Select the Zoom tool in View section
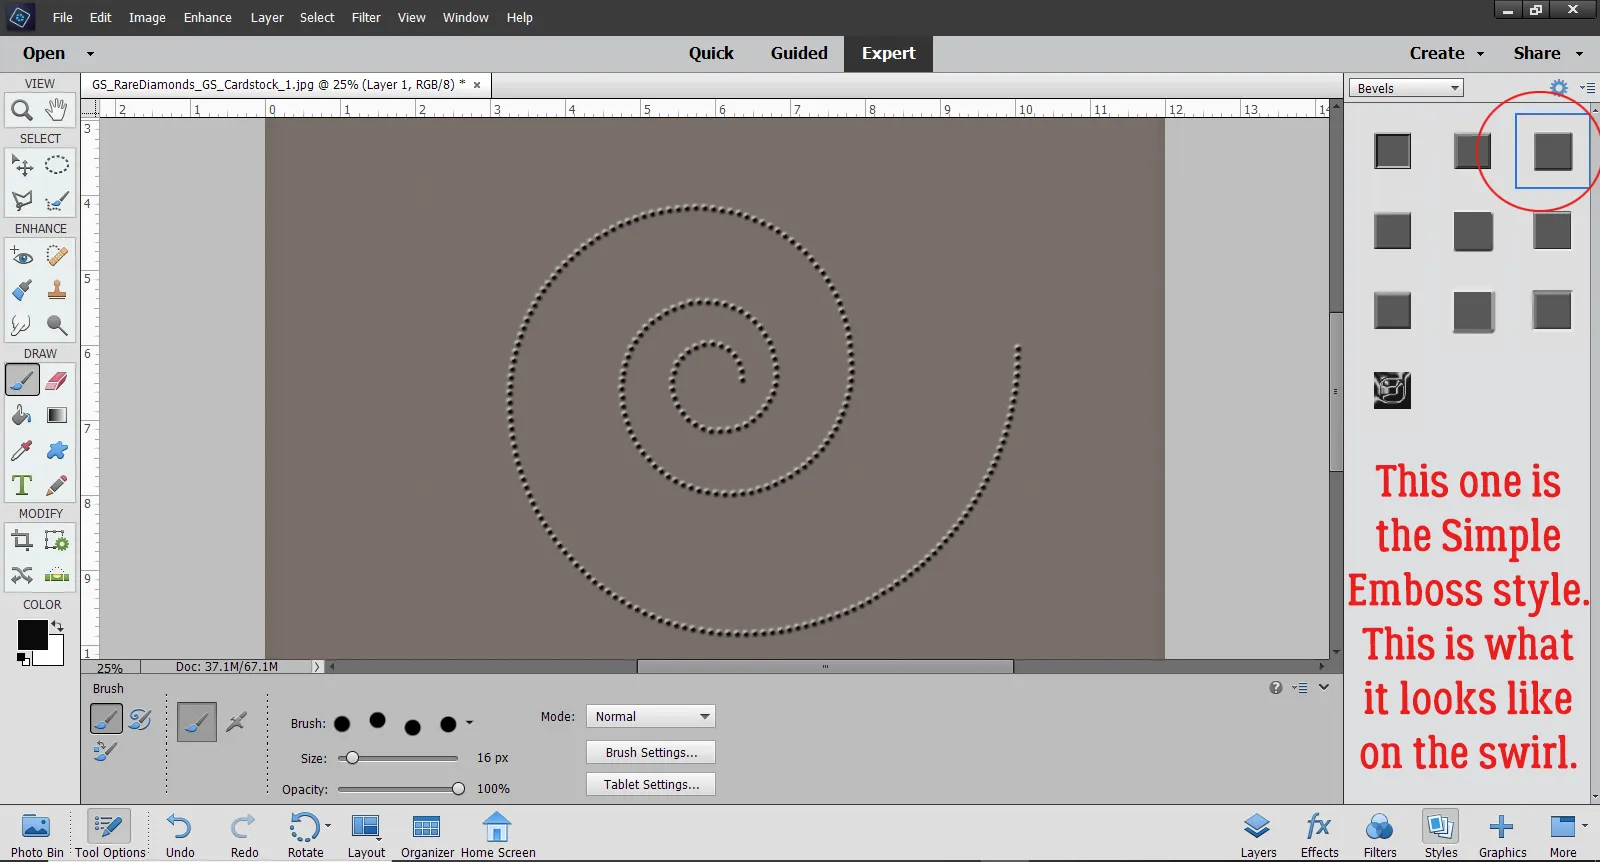Screen dimensions: 1600x862 [22, 110]
